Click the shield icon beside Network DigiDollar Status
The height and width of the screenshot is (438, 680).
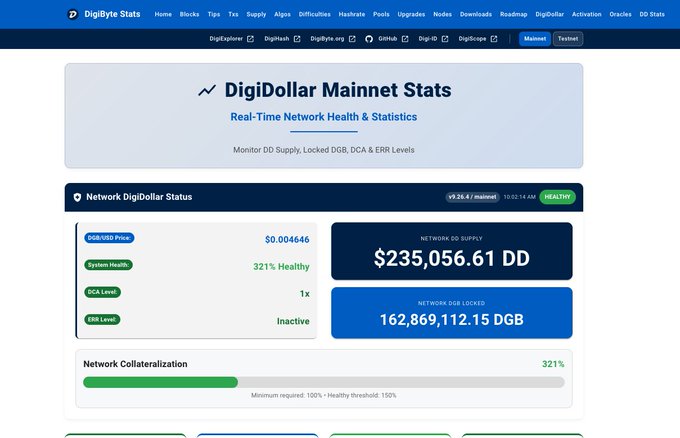click(x=77, y=197)
